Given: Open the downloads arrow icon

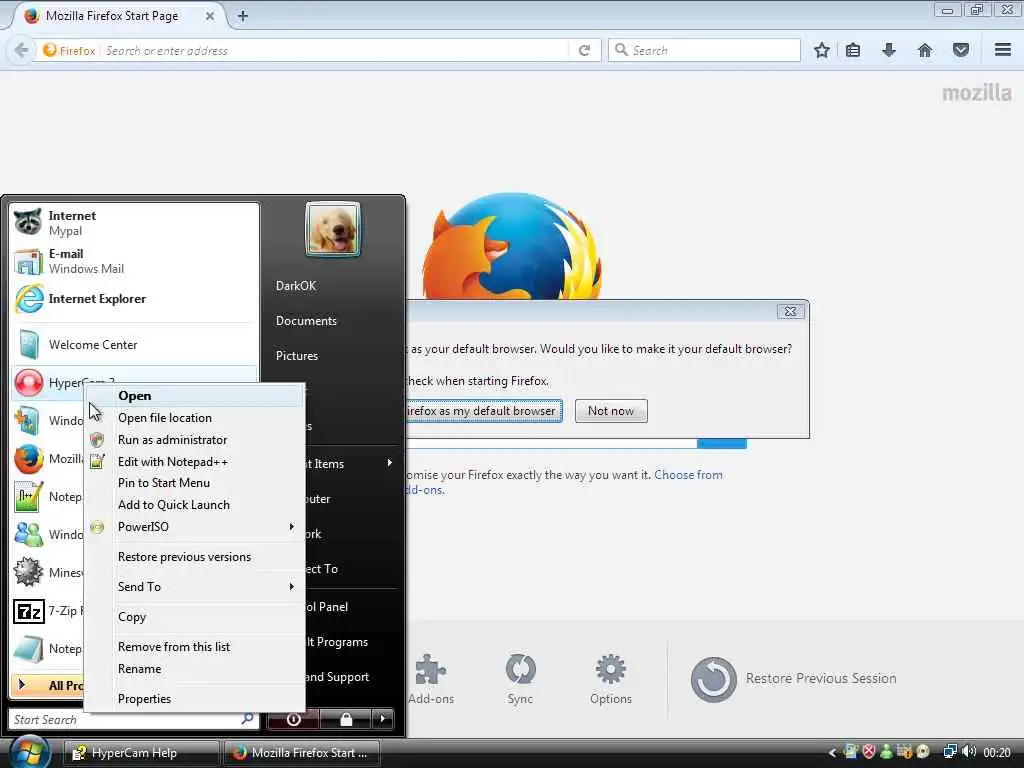Looking at the screenshot, I should click(x=889, y=50).
